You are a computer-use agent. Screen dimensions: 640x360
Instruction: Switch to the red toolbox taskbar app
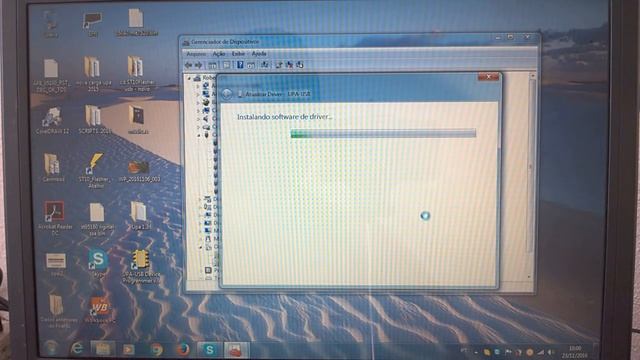tap(236, 350)
